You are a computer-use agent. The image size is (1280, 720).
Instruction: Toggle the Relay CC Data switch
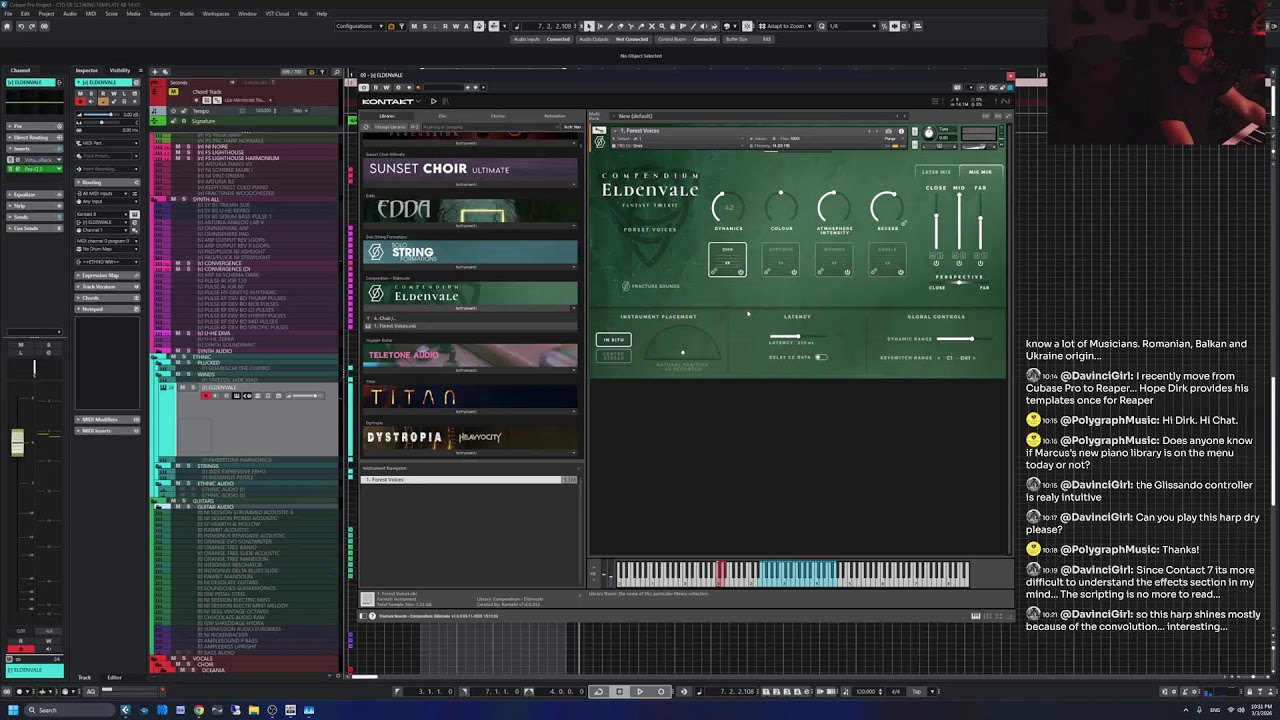coord(821,357)
